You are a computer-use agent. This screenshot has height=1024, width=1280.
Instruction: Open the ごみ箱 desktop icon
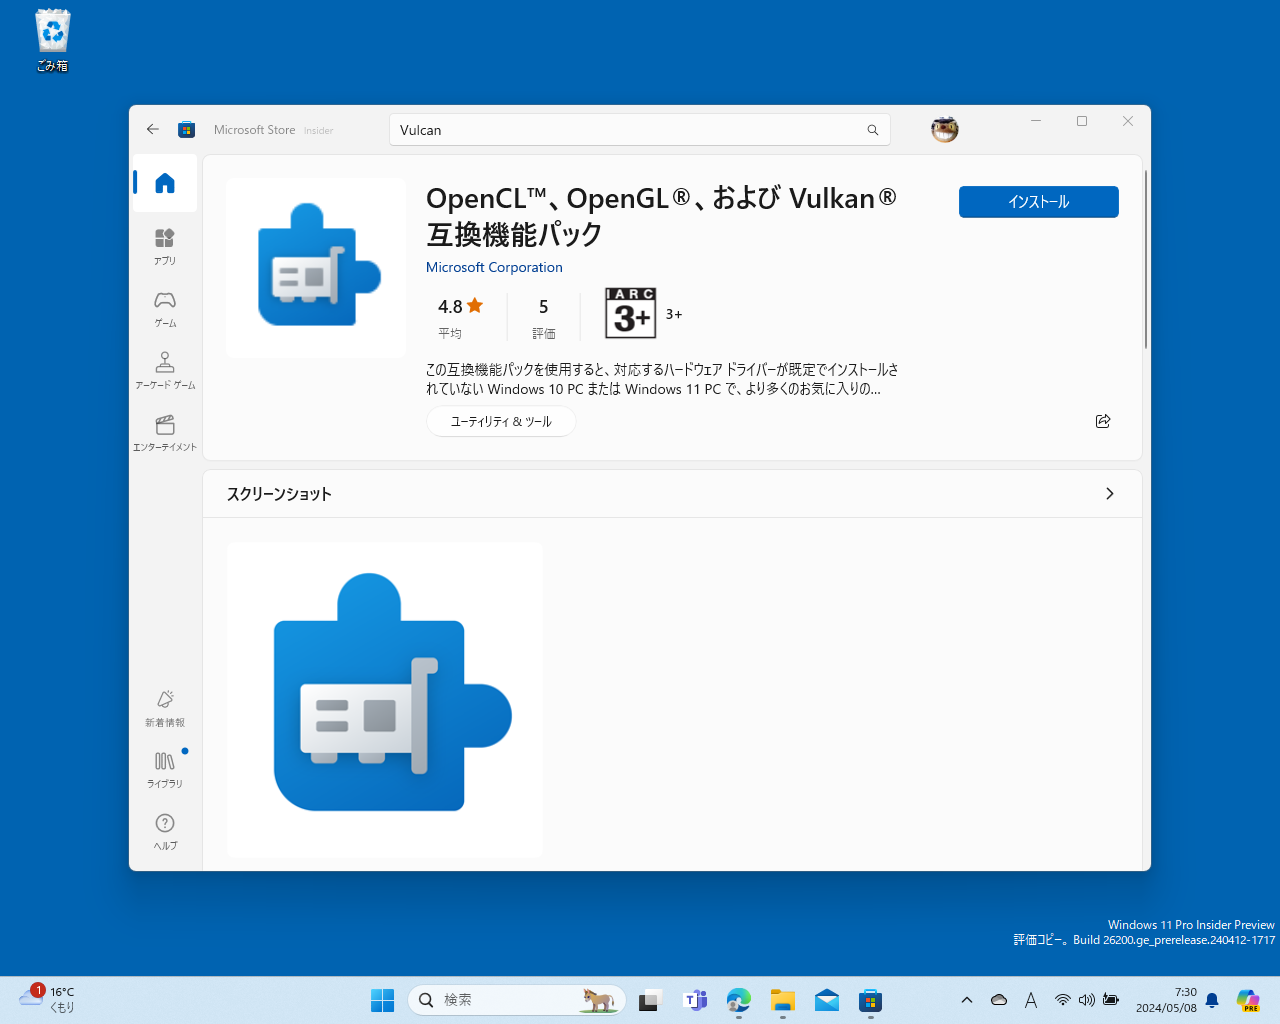click(52, 40)
